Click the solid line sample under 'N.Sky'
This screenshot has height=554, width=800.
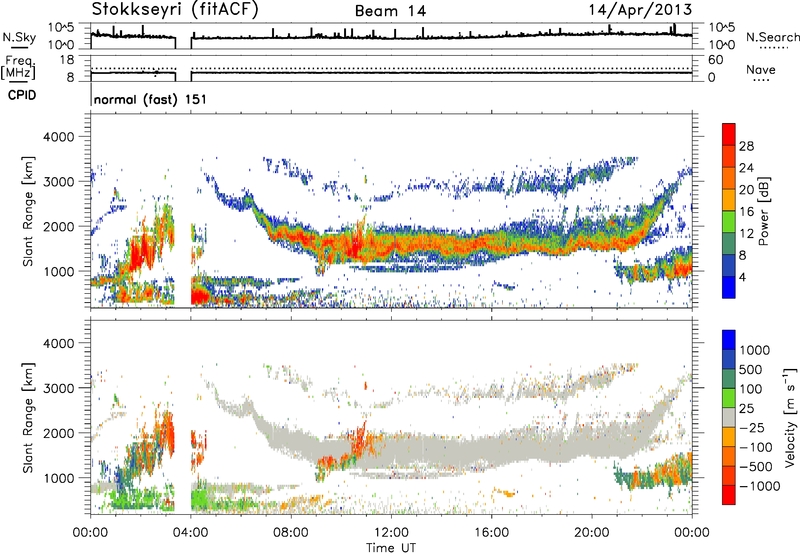19,48
